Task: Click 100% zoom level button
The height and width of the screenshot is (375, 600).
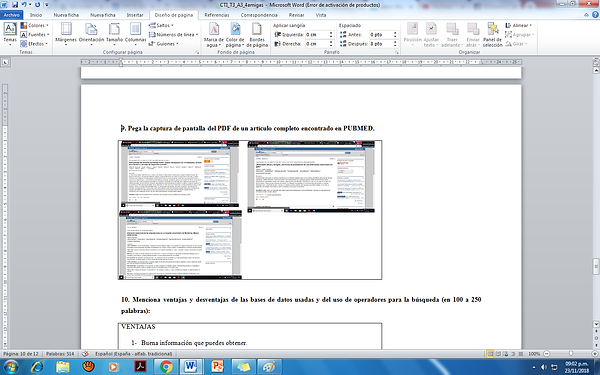Action: tap(534, 354)
